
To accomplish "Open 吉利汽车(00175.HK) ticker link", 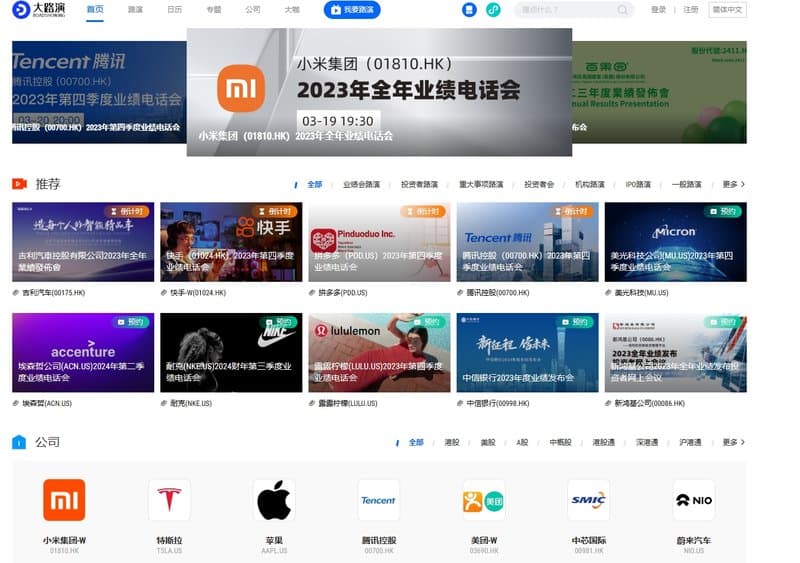I will (x=53, y=293).
